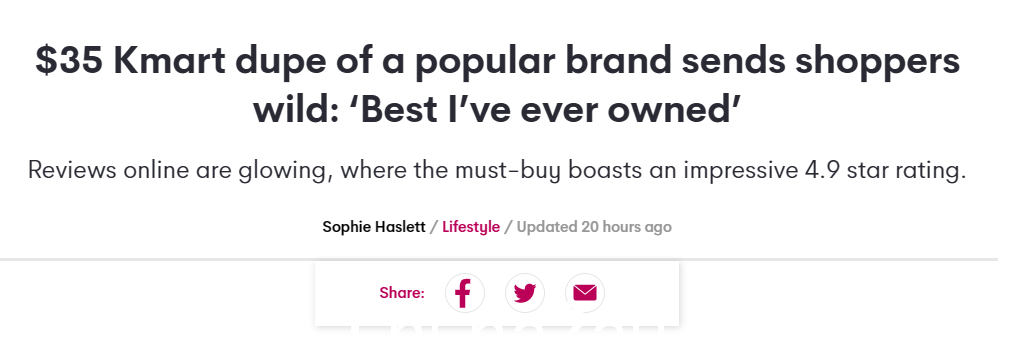This screenshot has height=361, width=1016.
Task: Click the word 'wild:' in headline
Action: [296, 109]
